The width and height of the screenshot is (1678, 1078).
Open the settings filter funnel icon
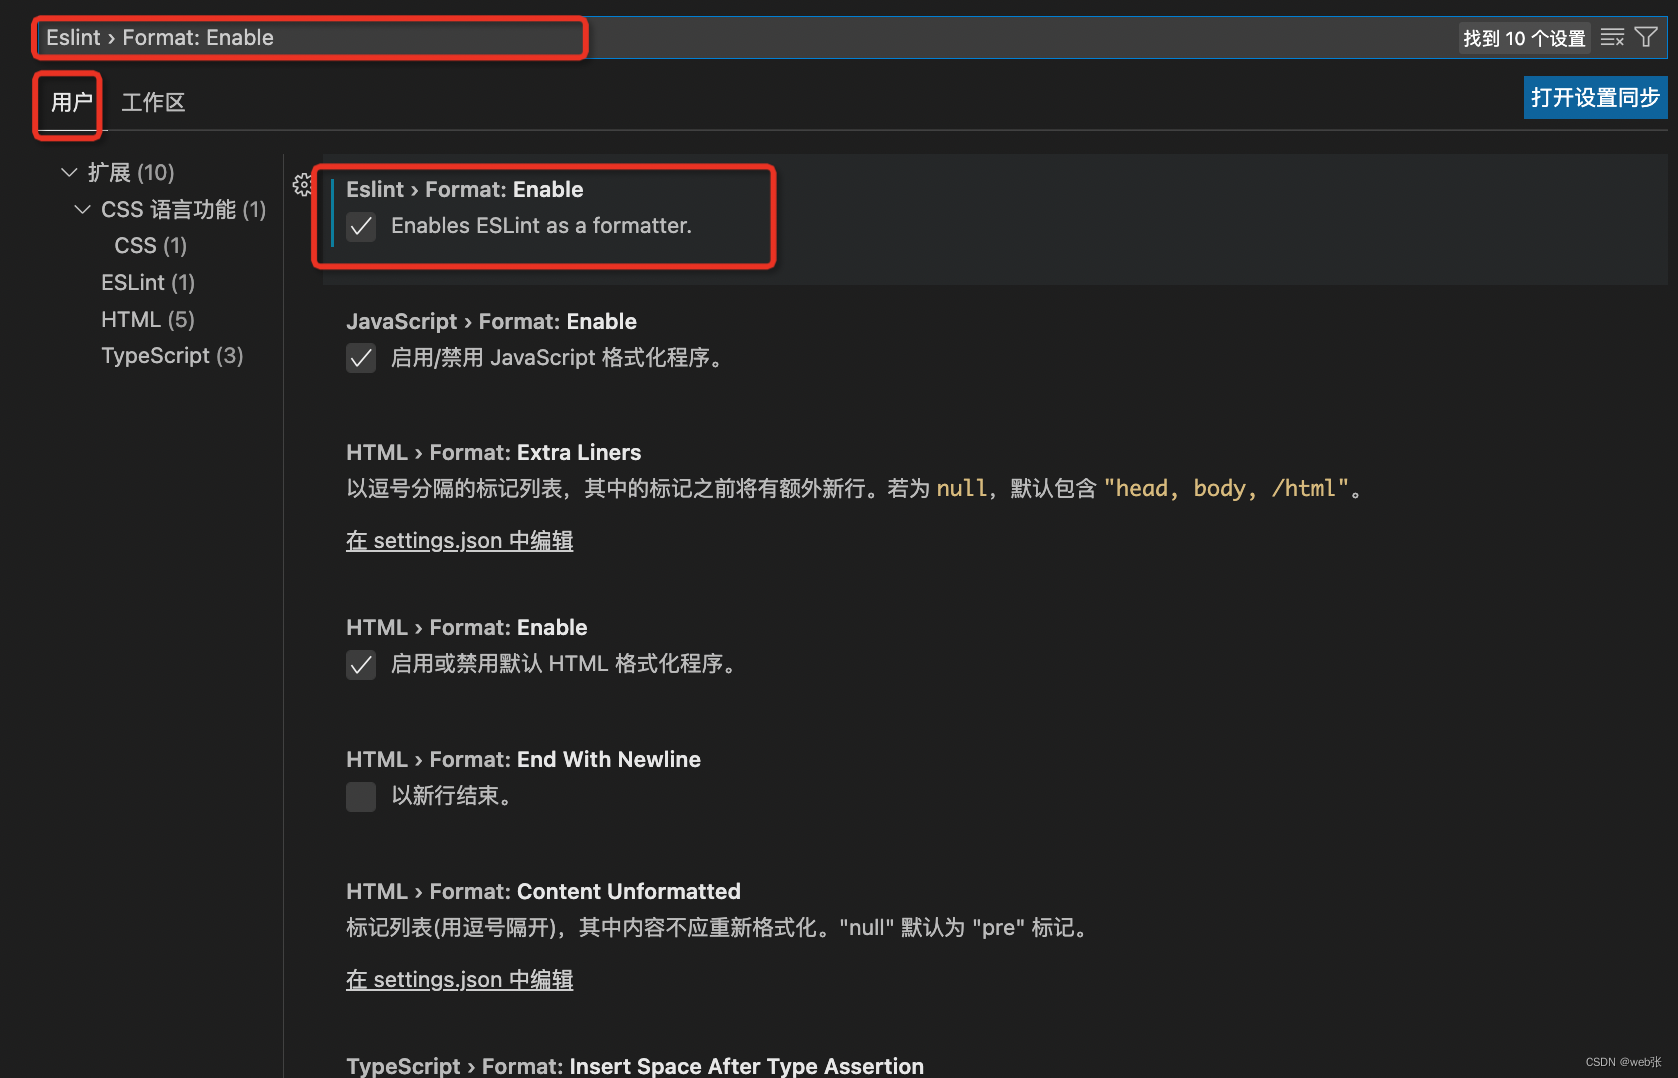(1646, 38)
